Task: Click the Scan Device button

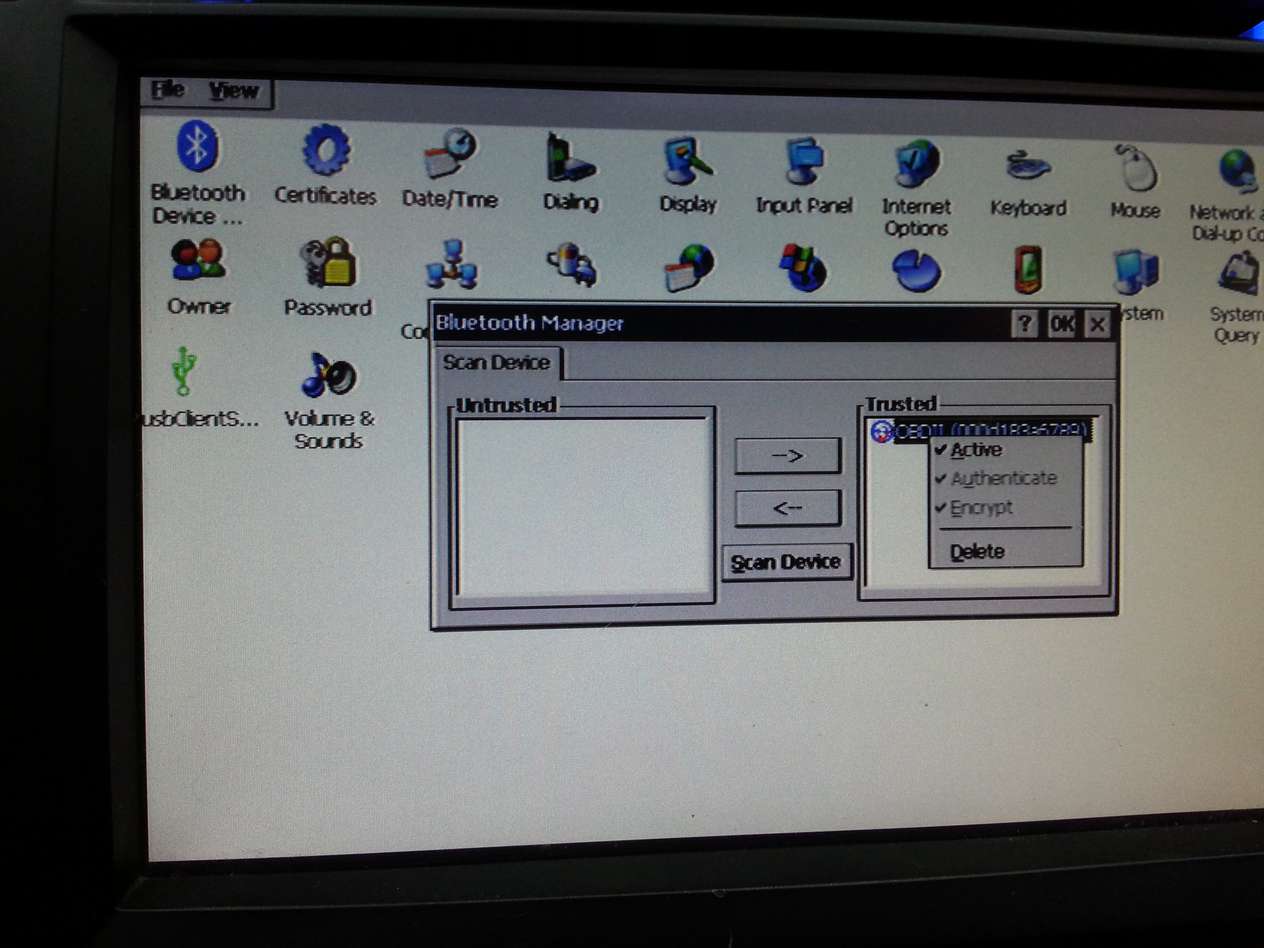Action: (786, 562)
